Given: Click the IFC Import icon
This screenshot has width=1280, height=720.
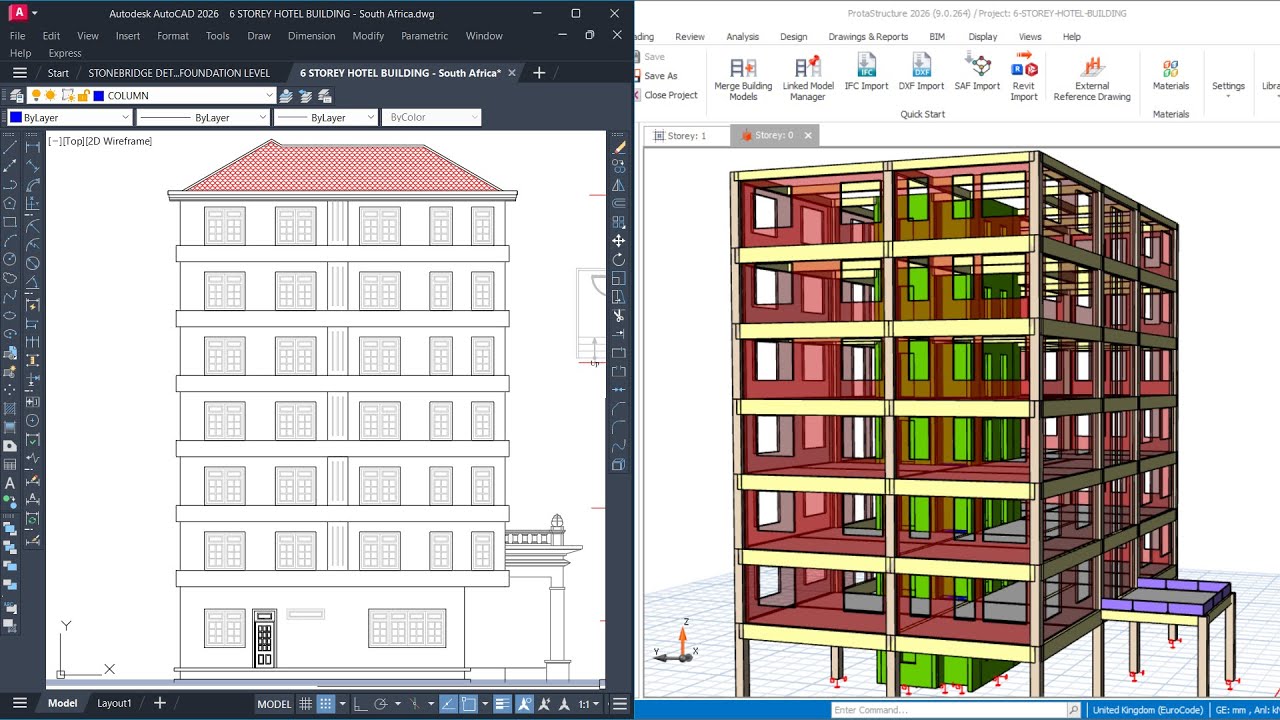Looking at the screenshot, I should point(866,72).
